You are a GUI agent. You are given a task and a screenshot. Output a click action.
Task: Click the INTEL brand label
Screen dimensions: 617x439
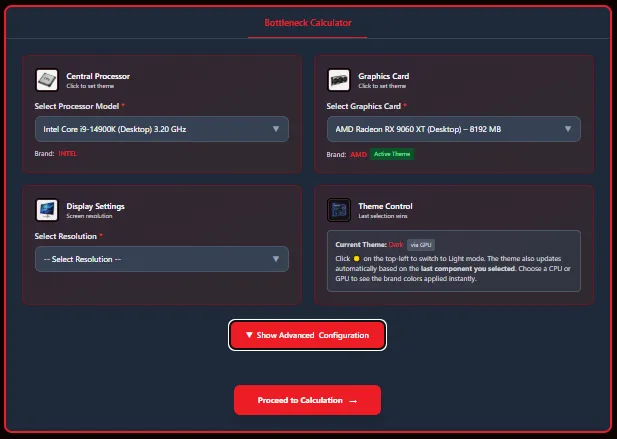[x=67, y=153]
